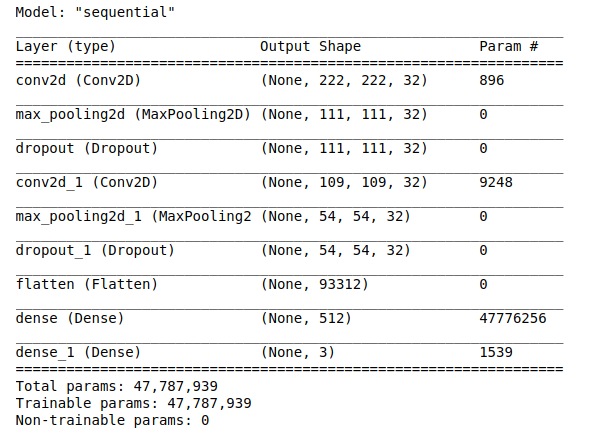This screenshot has width=616, height=434.
Task: Click the dense (Dense) layer name
Action: coord(70,319)
